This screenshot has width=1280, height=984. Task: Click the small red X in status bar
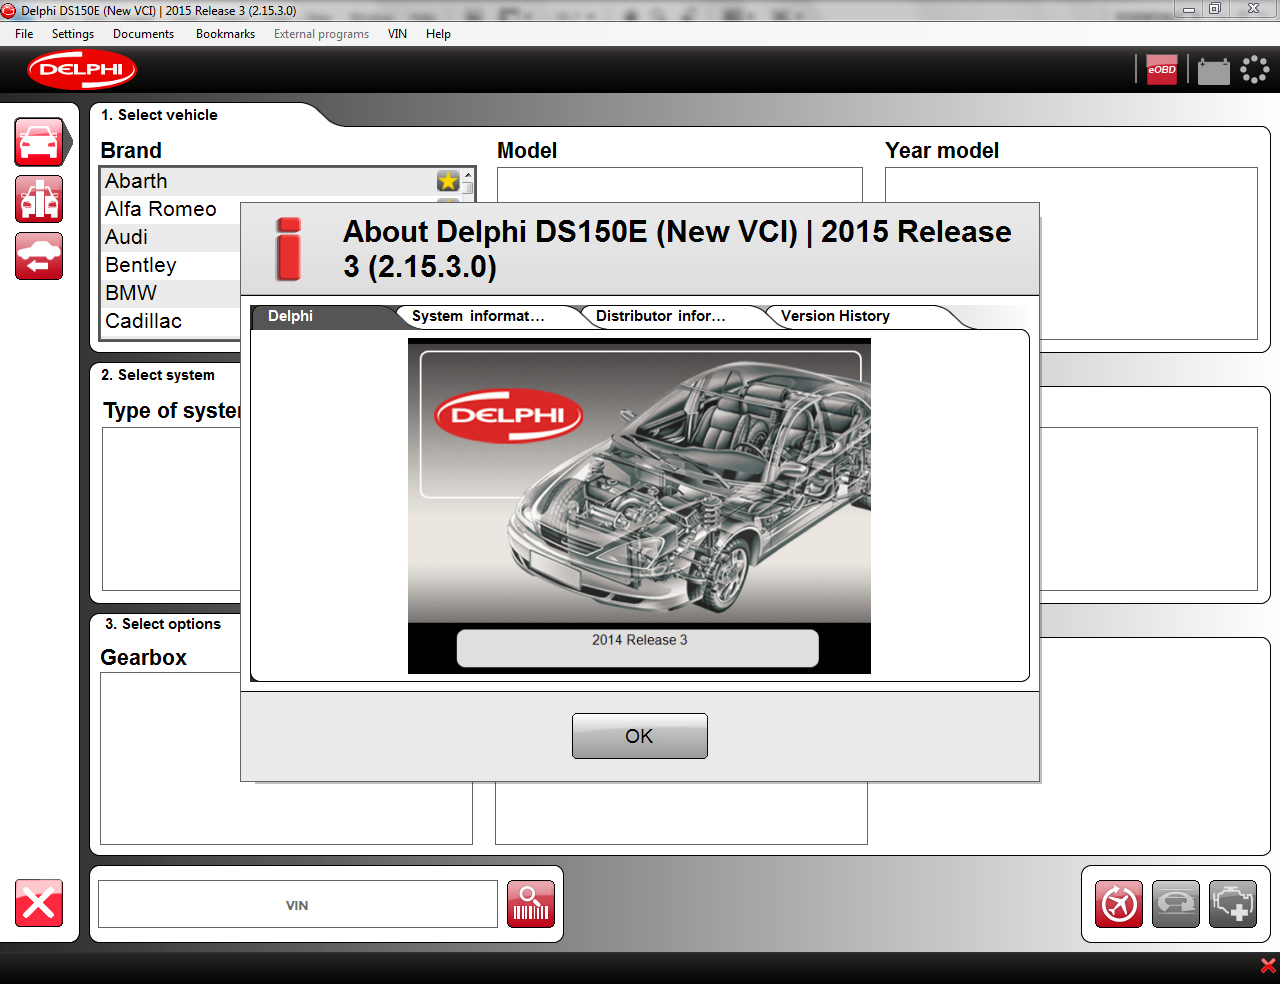(1268, 966)
